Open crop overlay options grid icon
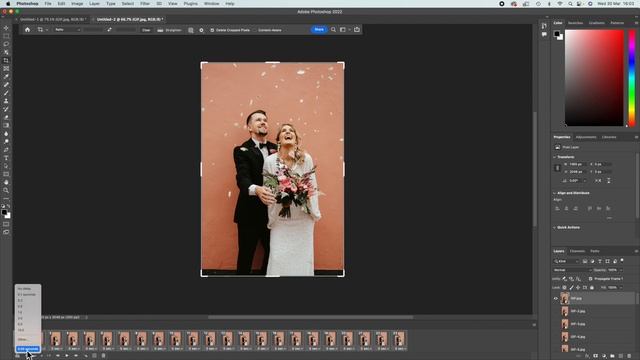This screenshot has width=640, height=360. (x=191, y=30)
